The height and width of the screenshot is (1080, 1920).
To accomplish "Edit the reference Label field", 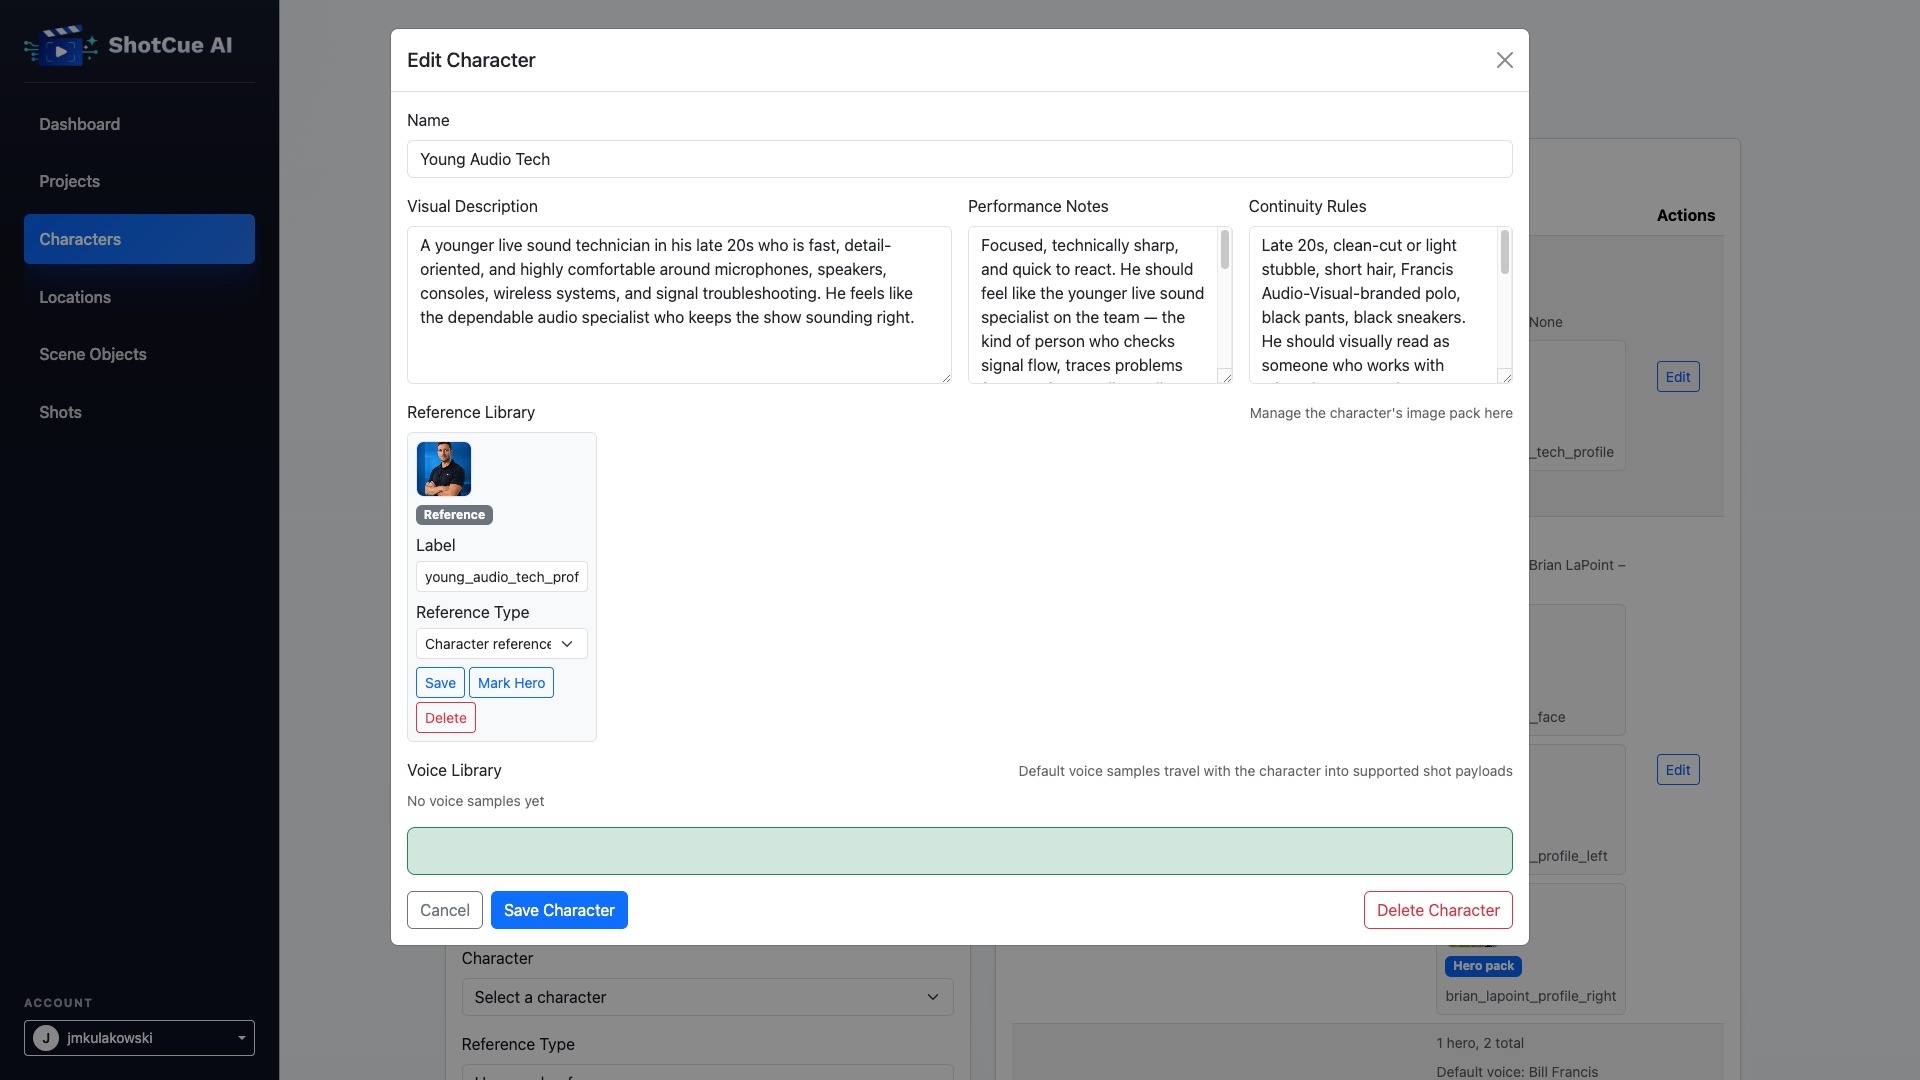I will (x=502, y=577).
